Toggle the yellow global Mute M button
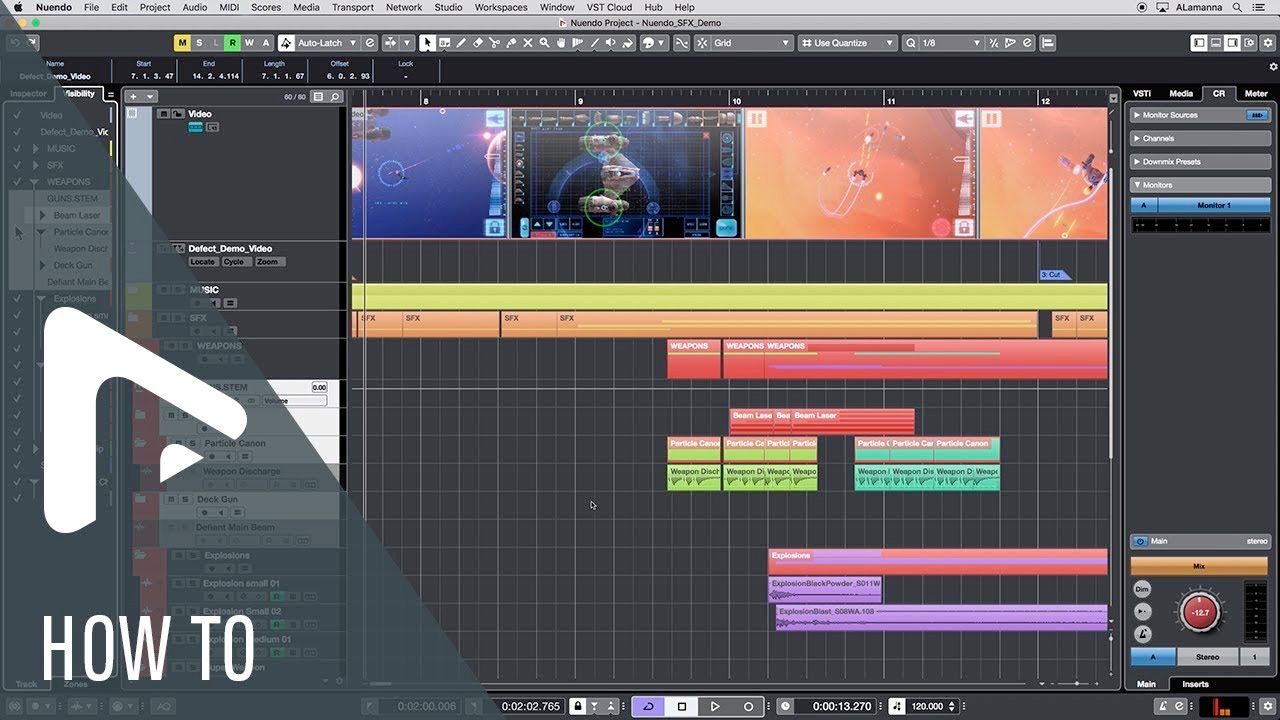Screen dimensions: 1280x720 (182, 43)
